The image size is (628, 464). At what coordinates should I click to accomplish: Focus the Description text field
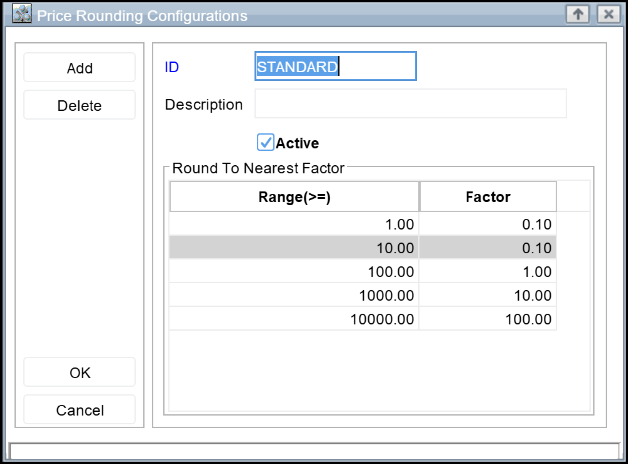pos(410,104)
